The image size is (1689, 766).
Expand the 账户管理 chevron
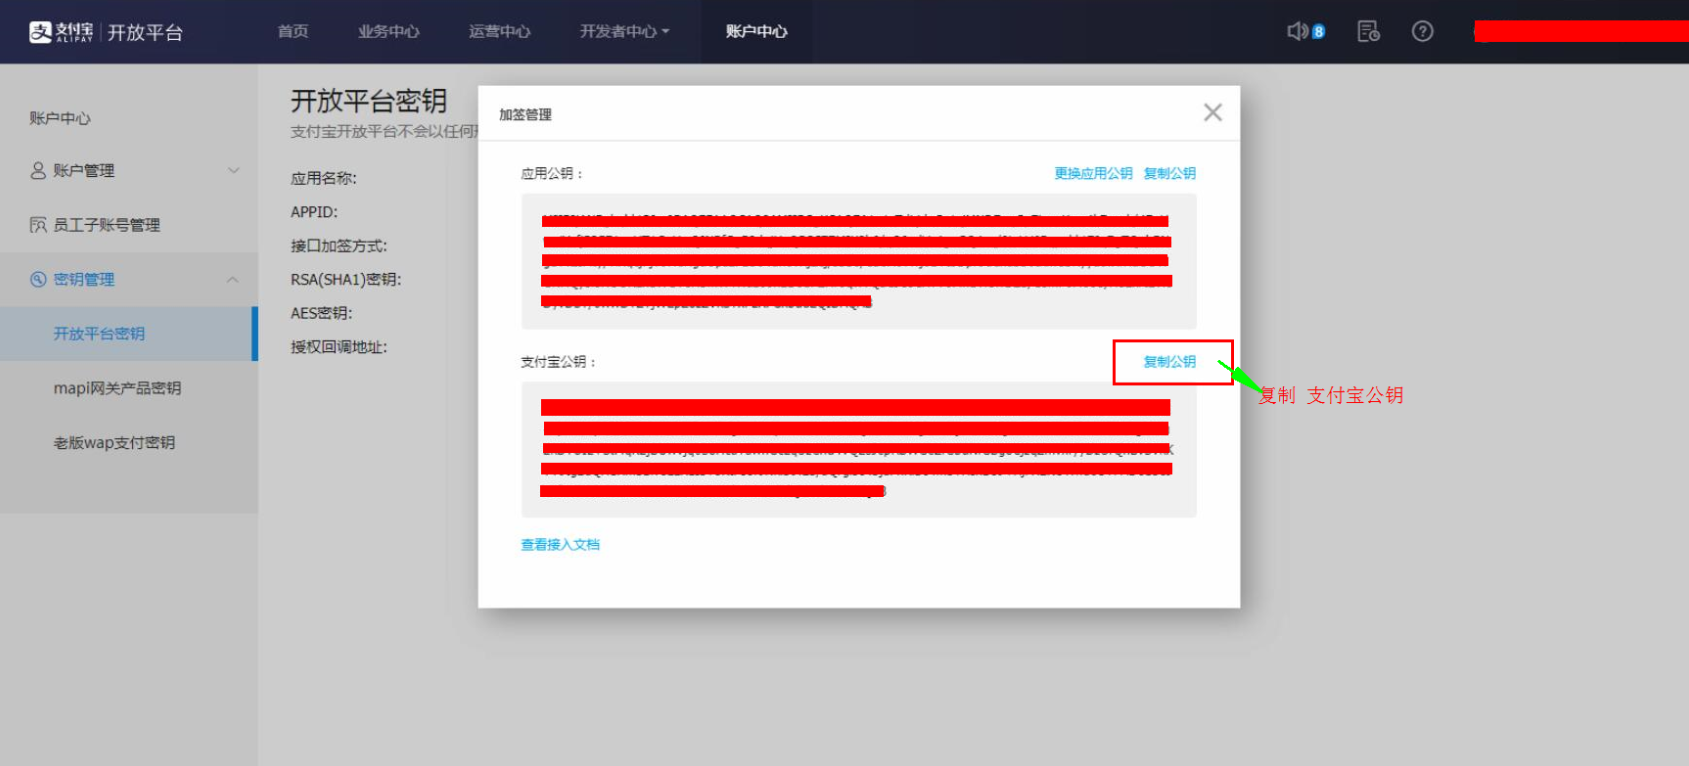pyautogui.click(x=234, y=171)
